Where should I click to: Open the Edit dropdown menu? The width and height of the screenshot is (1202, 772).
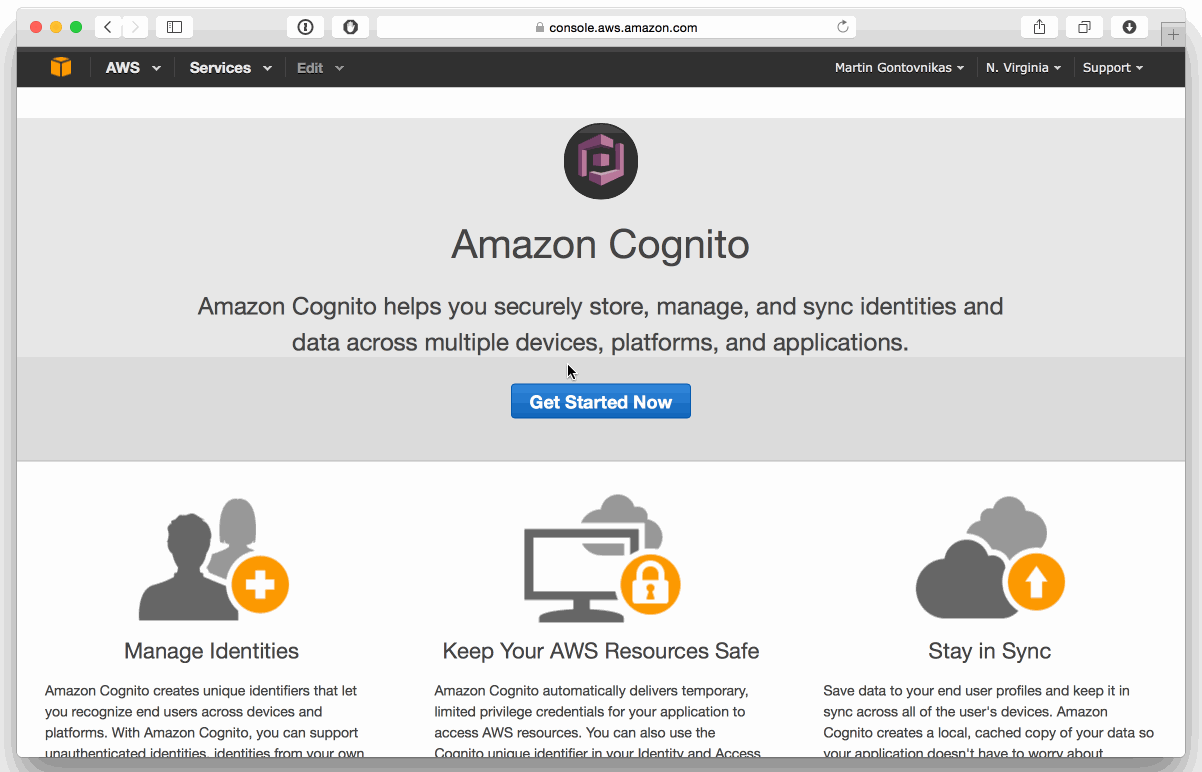point(320,68)
